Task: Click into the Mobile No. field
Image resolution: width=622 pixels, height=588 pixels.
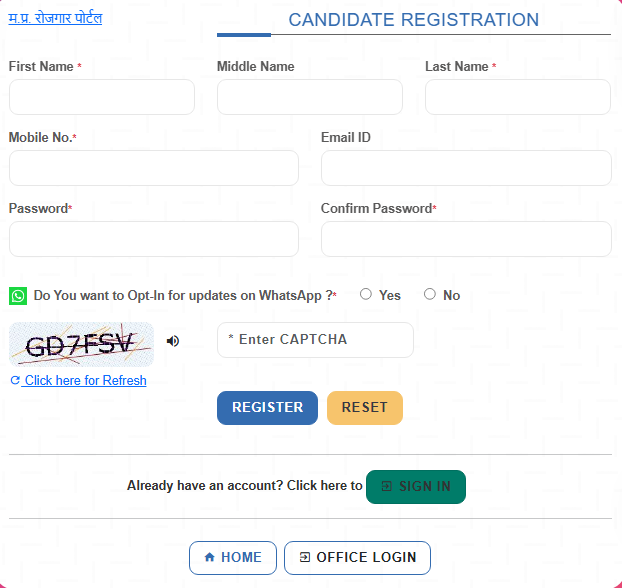Action: (x=153, y=168)
